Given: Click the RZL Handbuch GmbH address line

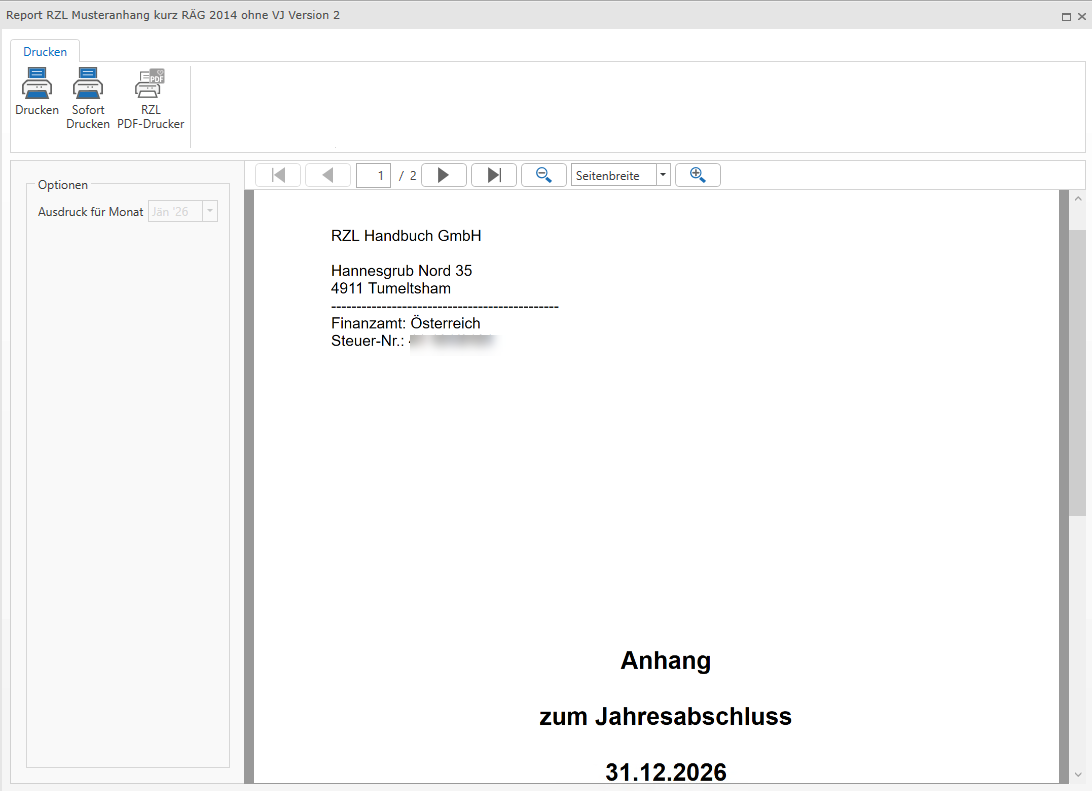Looking at the screenshot, I should (x=406, y=236).
